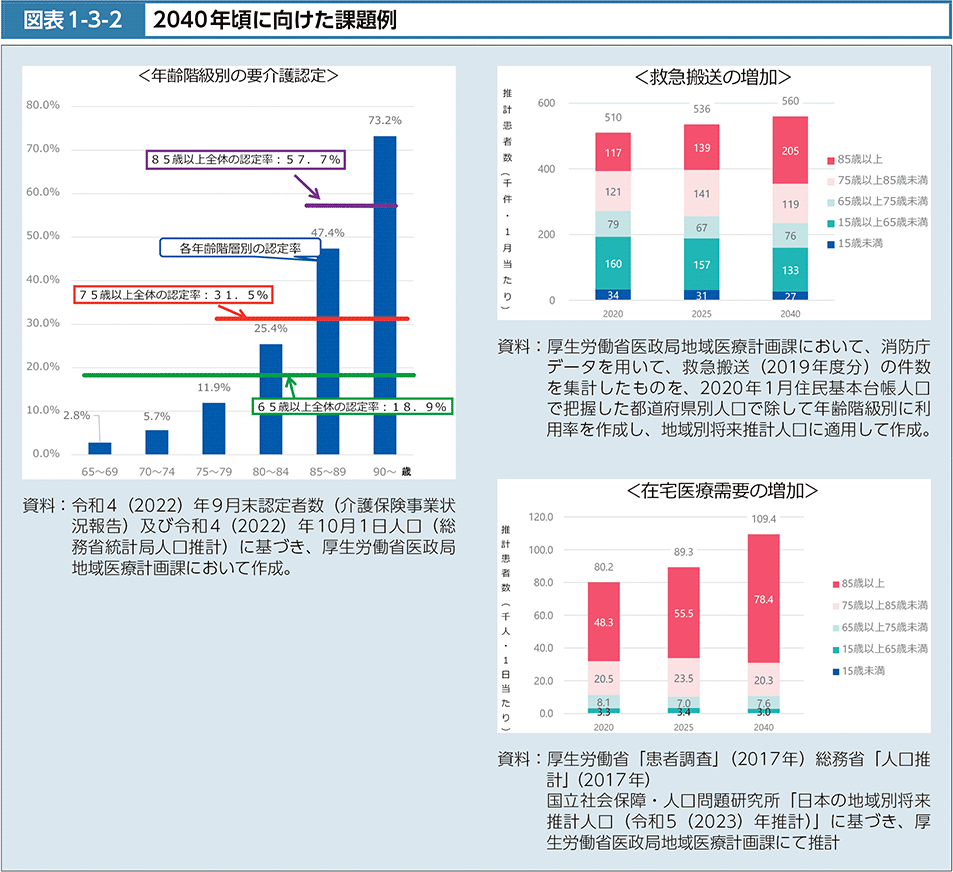This screenshot has width=953, height=872.
Task: Click the 80〜84 age axis label
Action: coord(270,472)
